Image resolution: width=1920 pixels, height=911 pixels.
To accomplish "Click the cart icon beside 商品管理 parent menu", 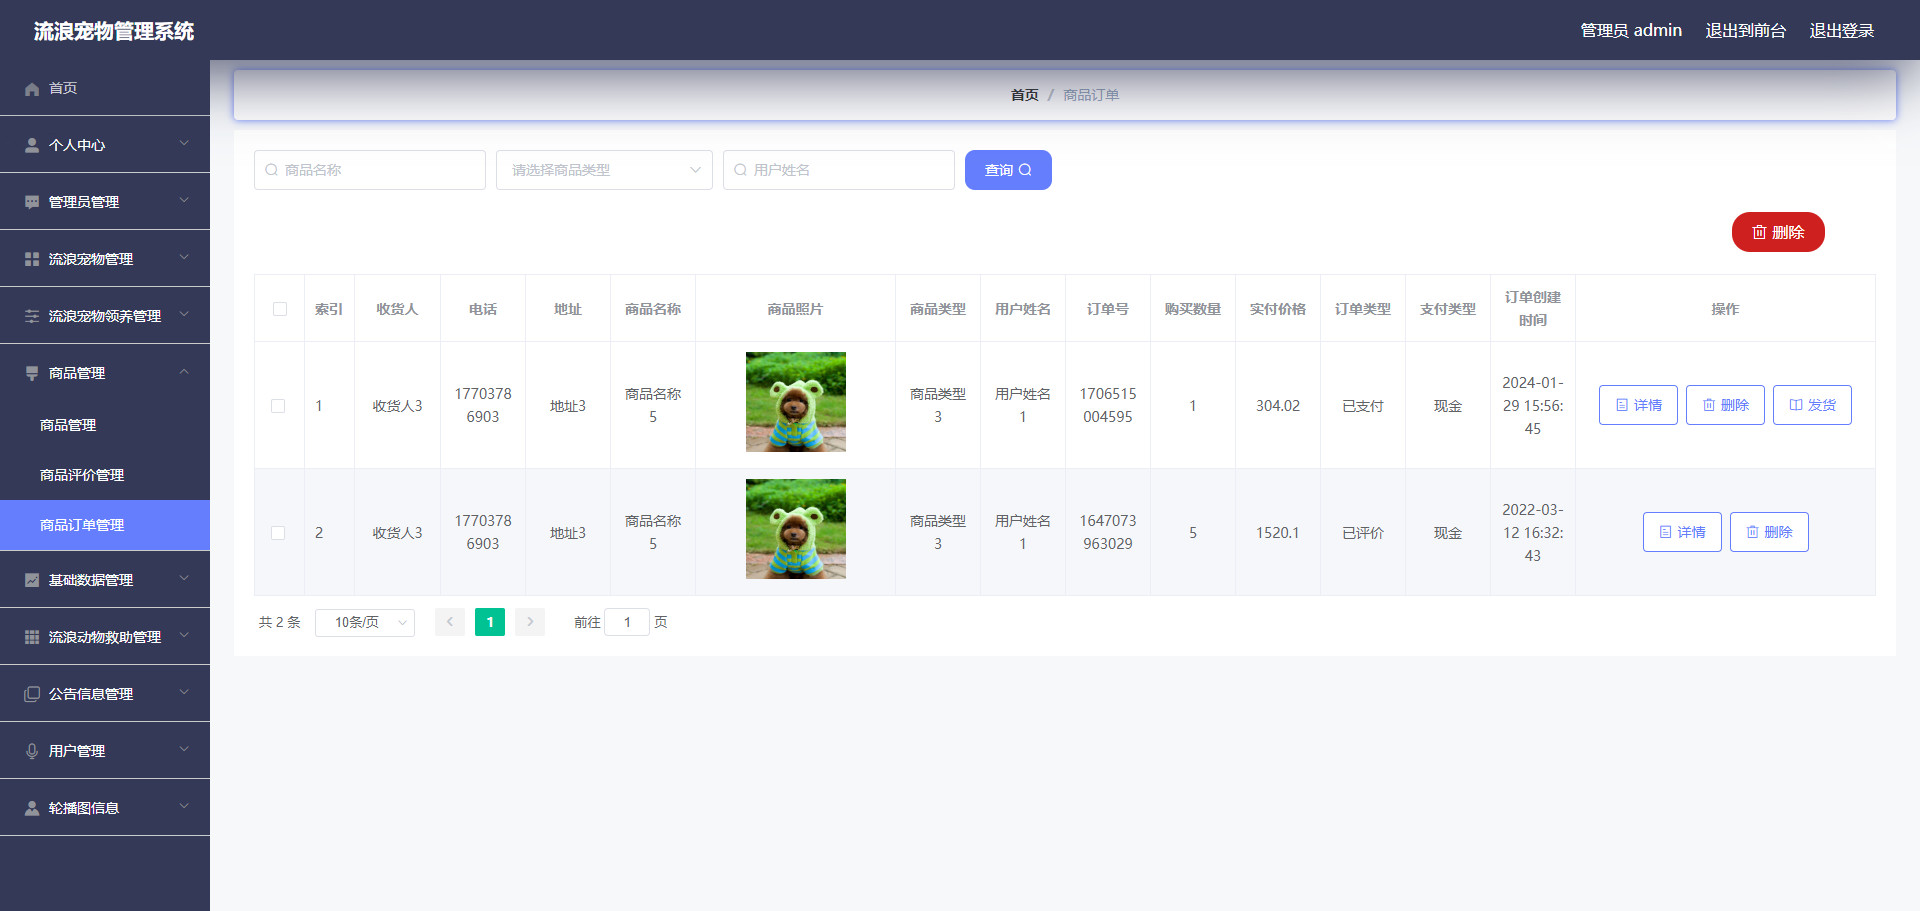I will 32,373.
